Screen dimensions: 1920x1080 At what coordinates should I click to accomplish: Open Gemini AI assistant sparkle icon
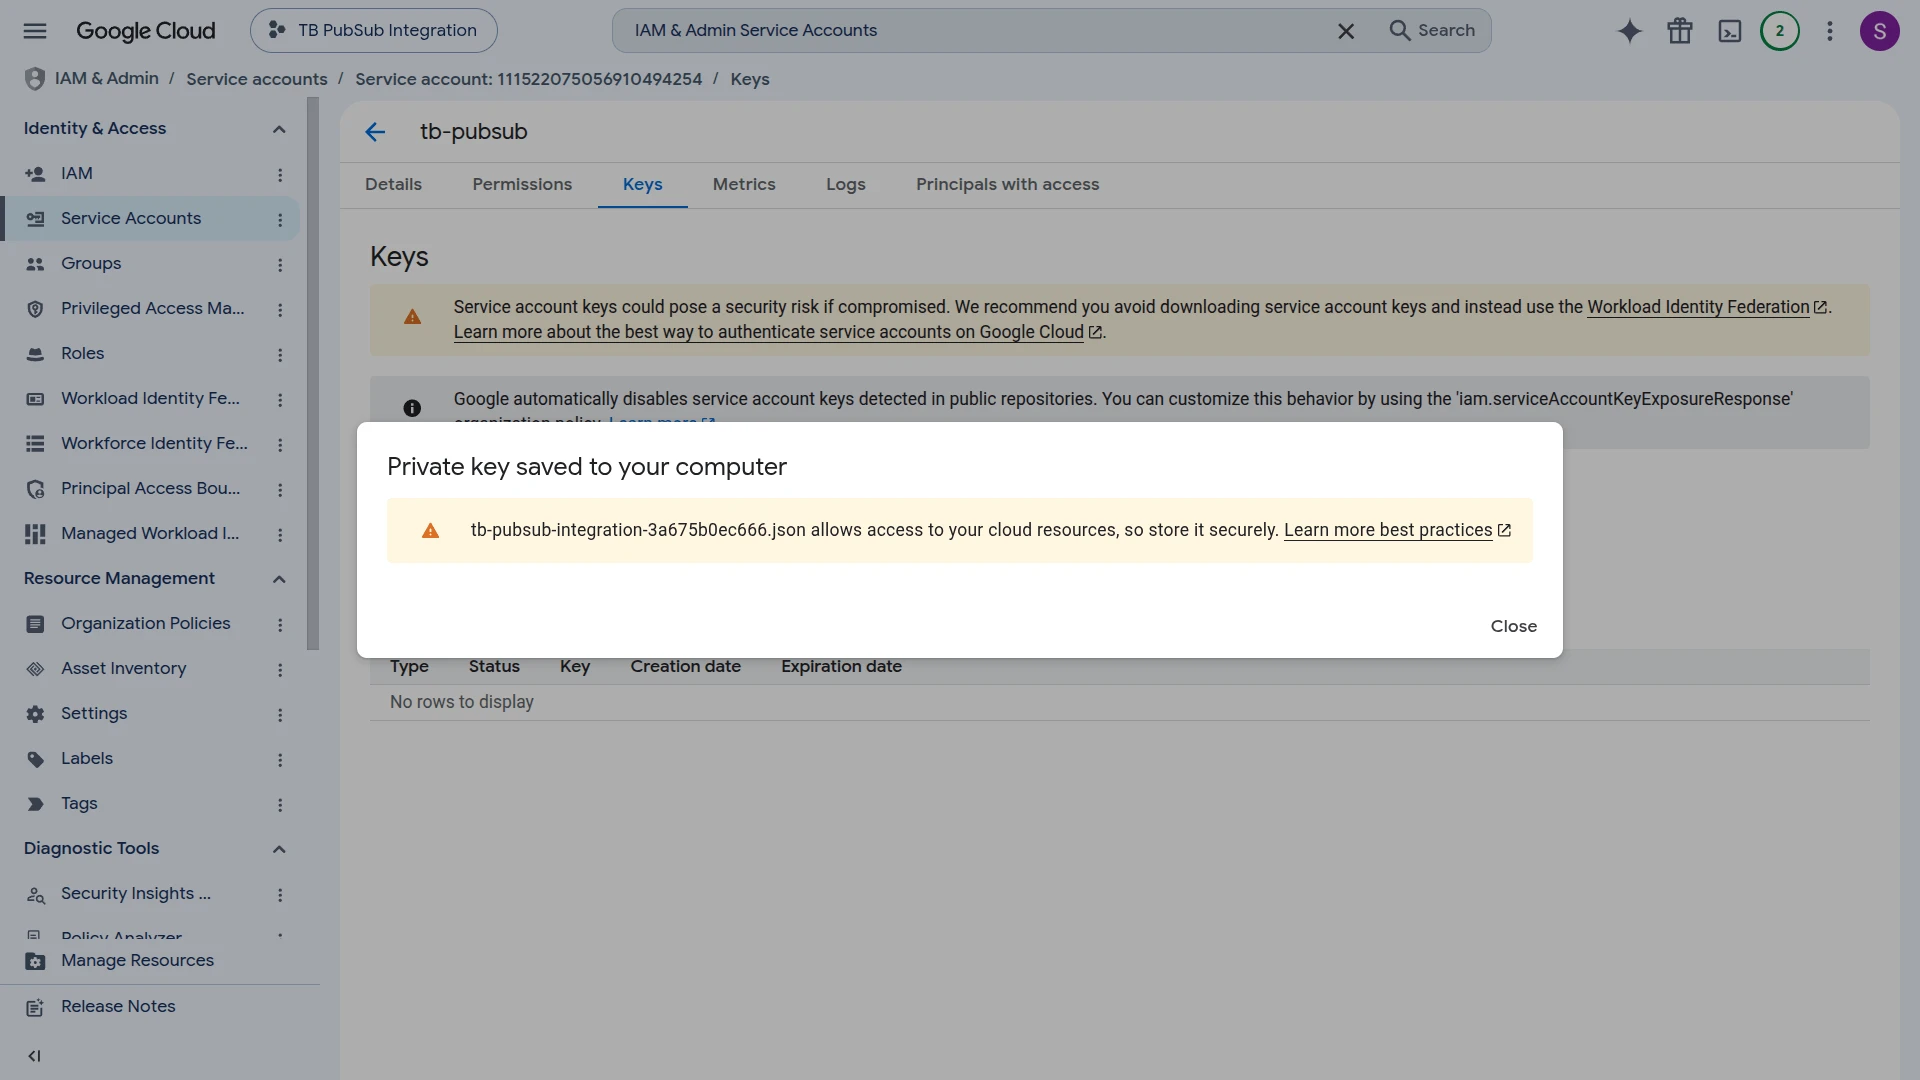(1630, 31)
